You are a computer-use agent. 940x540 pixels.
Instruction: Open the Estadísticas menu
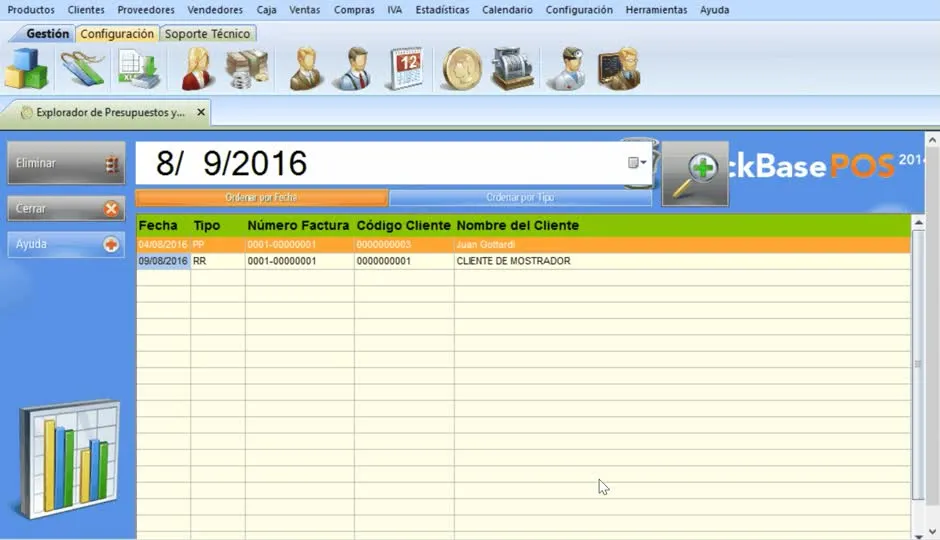click(442, 10)
